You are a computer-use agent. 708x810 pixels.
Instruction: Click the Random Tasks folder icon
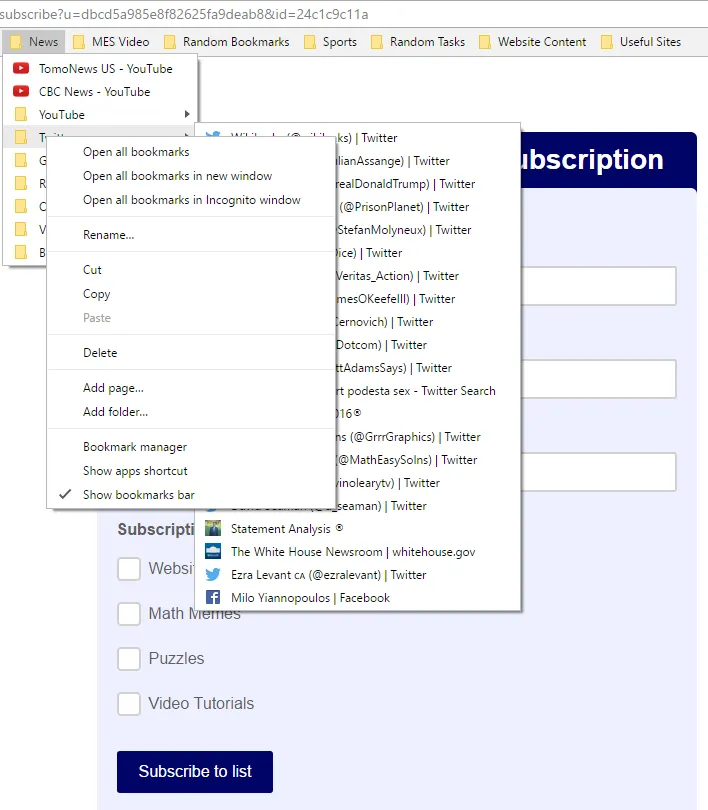(377, 42)
